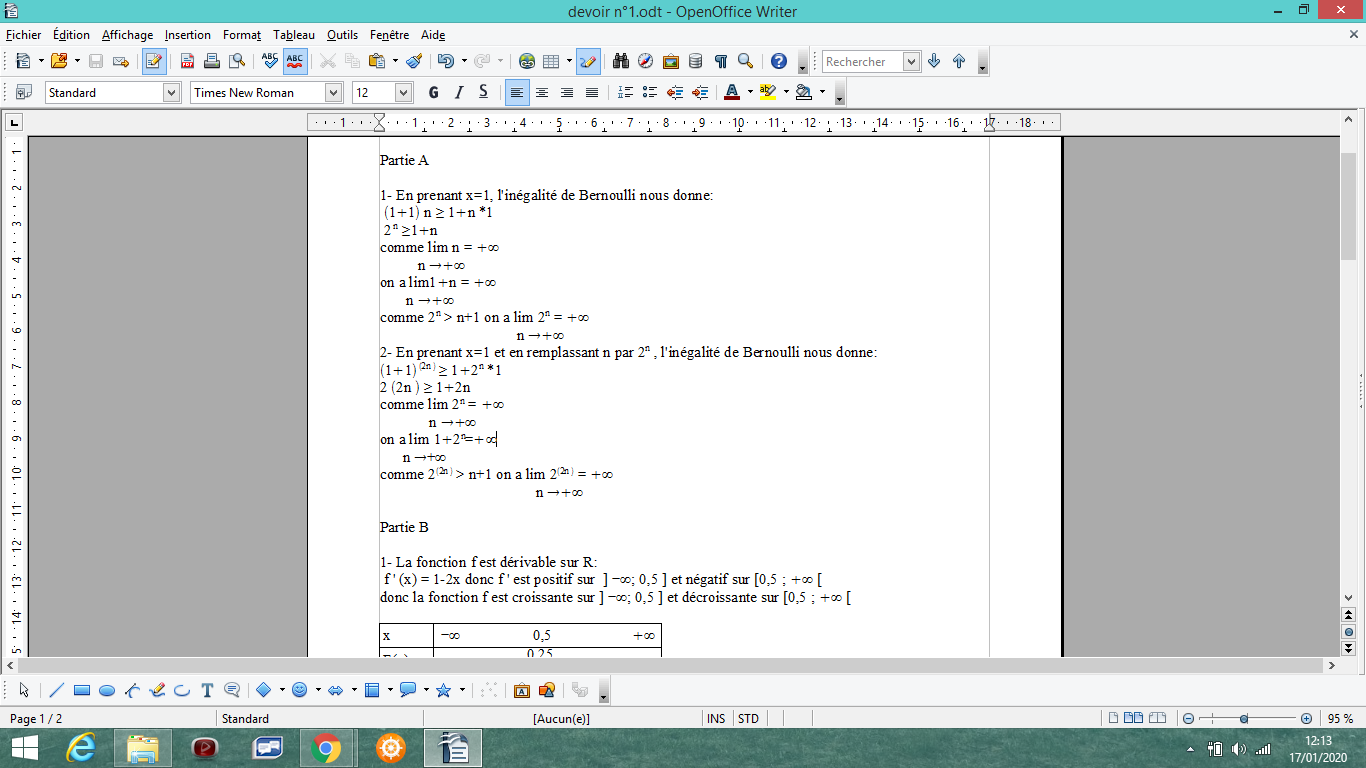
Task: Select the Rectangle drawing tool
Action: click(82, 690)
